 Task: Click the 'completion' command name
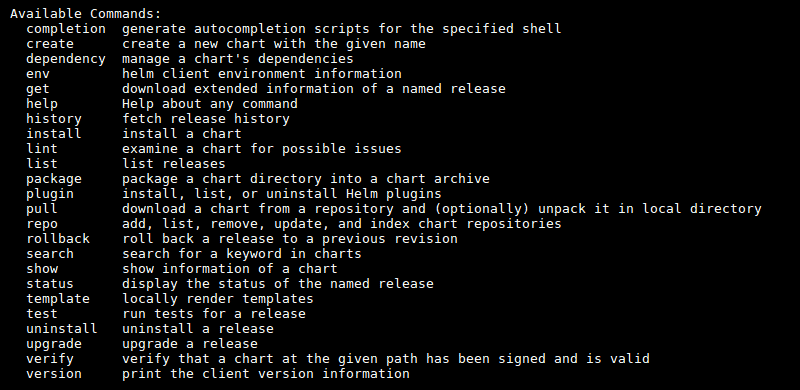[x=66, y=29]
